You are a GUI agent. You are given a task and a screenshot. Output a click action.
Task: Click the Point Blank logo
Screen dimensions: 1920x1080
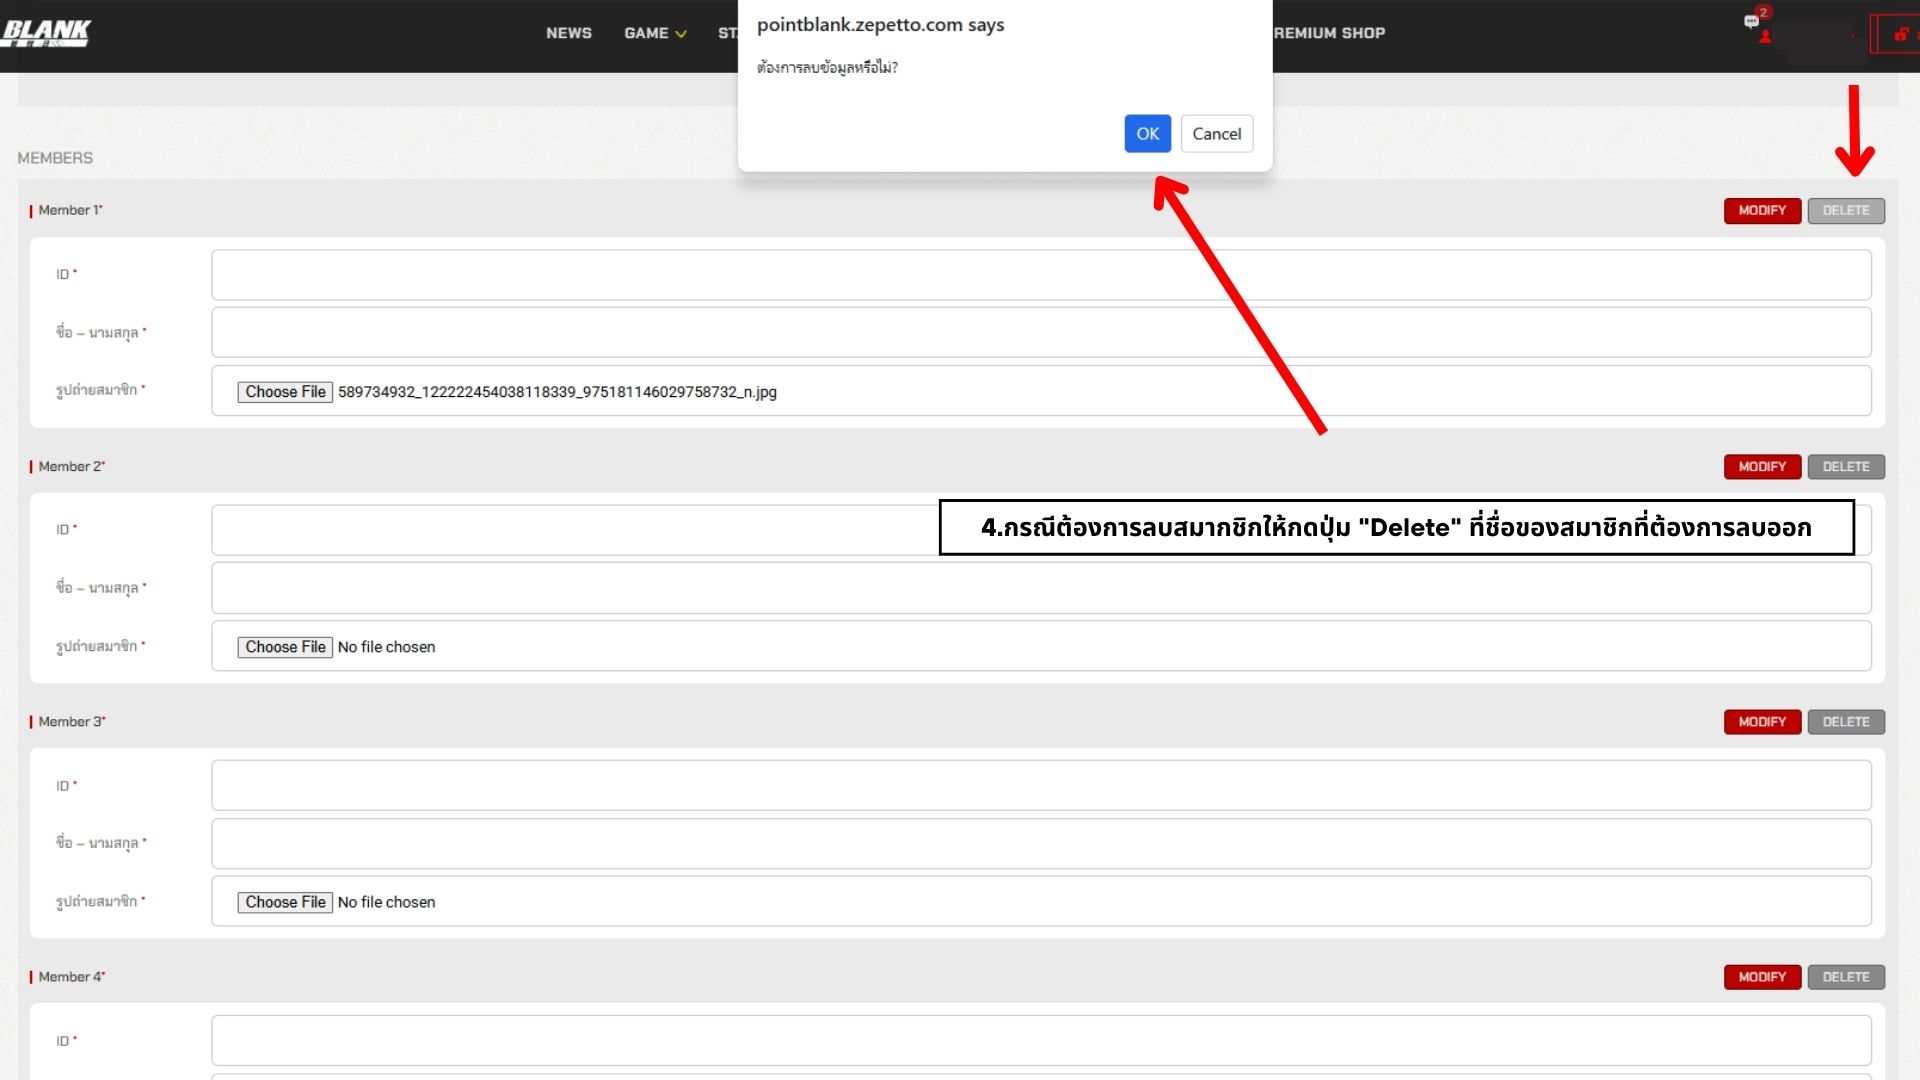click(x=46, y=32)
